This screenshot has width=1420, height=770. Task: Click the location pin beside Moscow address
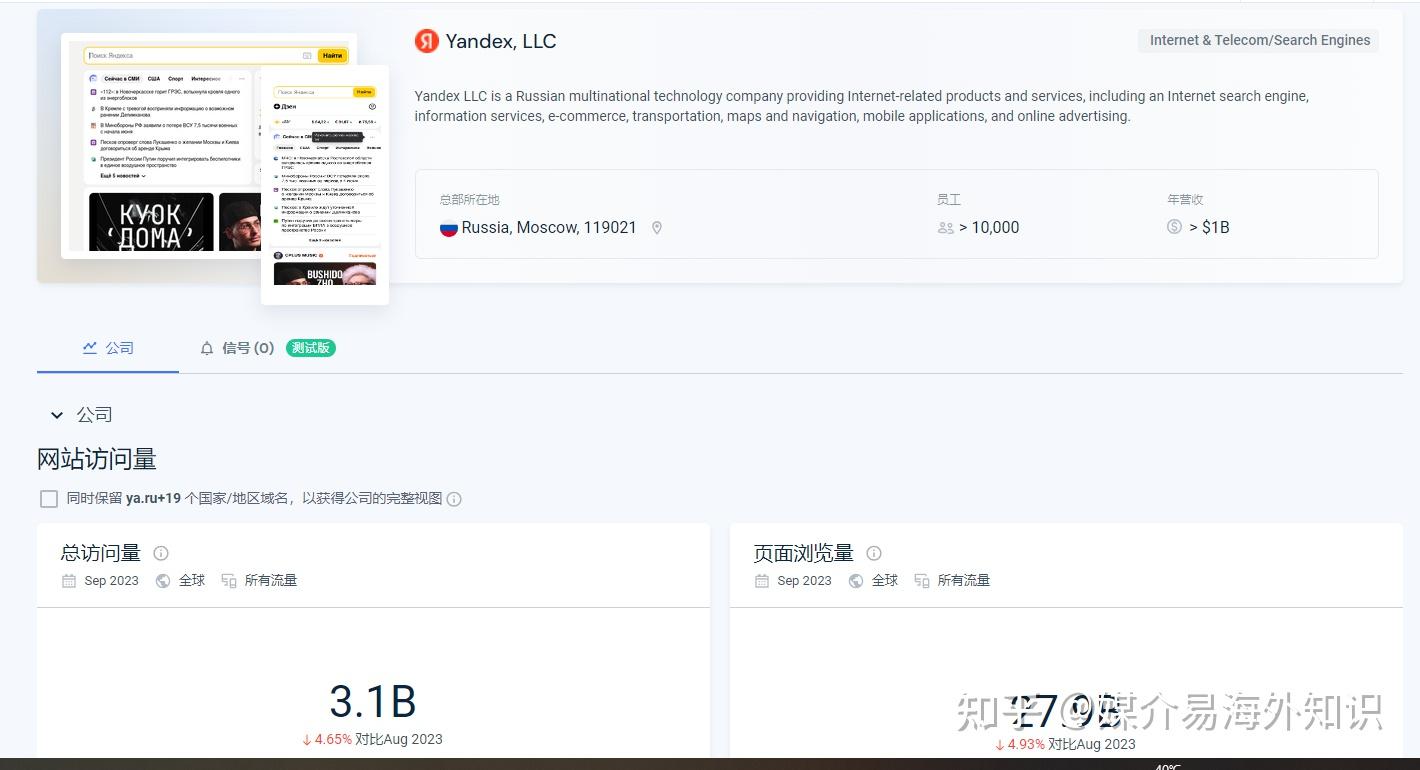point(657,228)
